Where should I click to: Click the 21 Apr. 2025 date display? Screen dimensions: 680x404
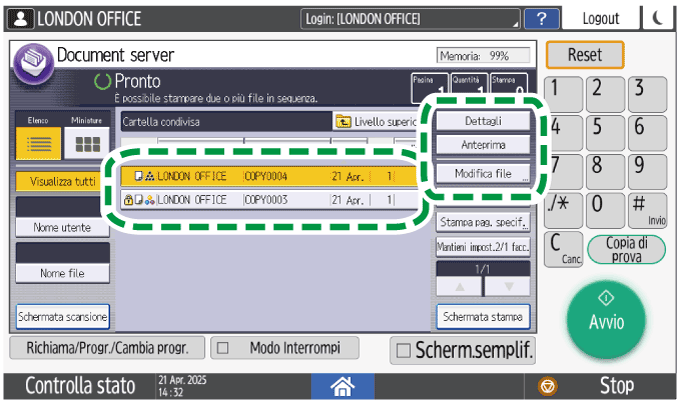(x=182, y=380)
